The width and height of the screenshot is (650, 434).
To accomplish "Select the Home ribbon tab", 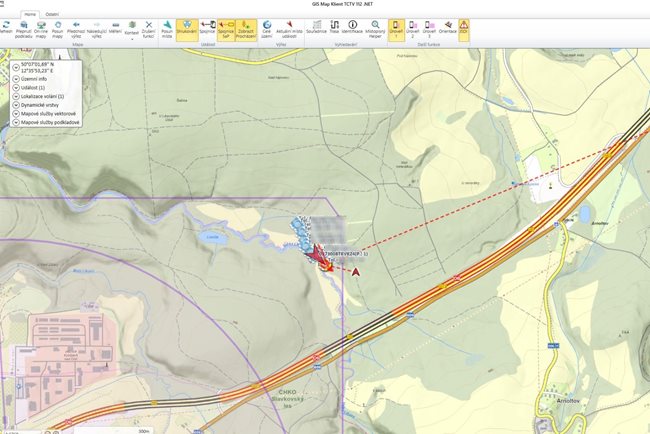I will tap(30, 14).
